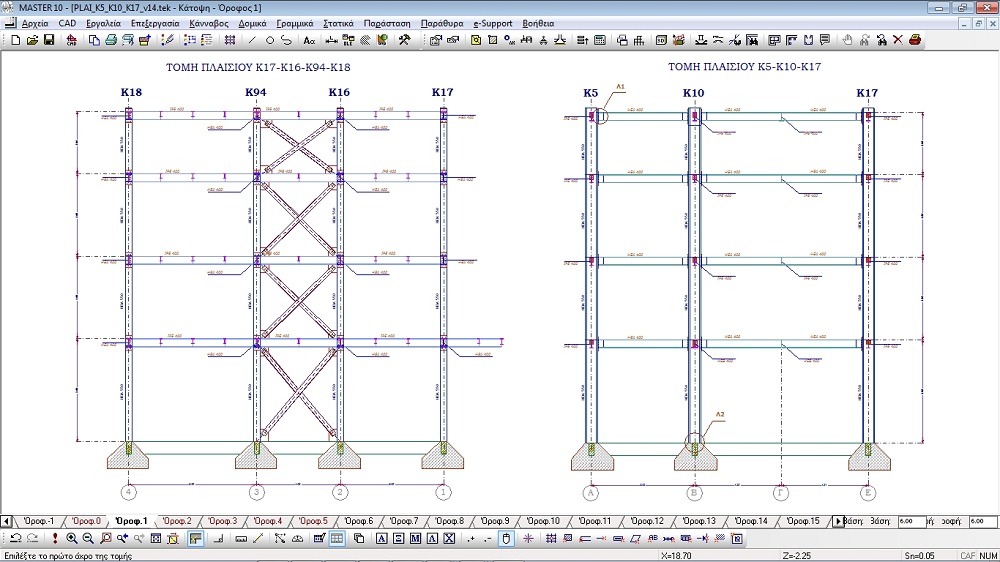Click the first 6.00 value field
This screenshot has width=1000, height=562.
pyautogui.click(x=911, y=521)
